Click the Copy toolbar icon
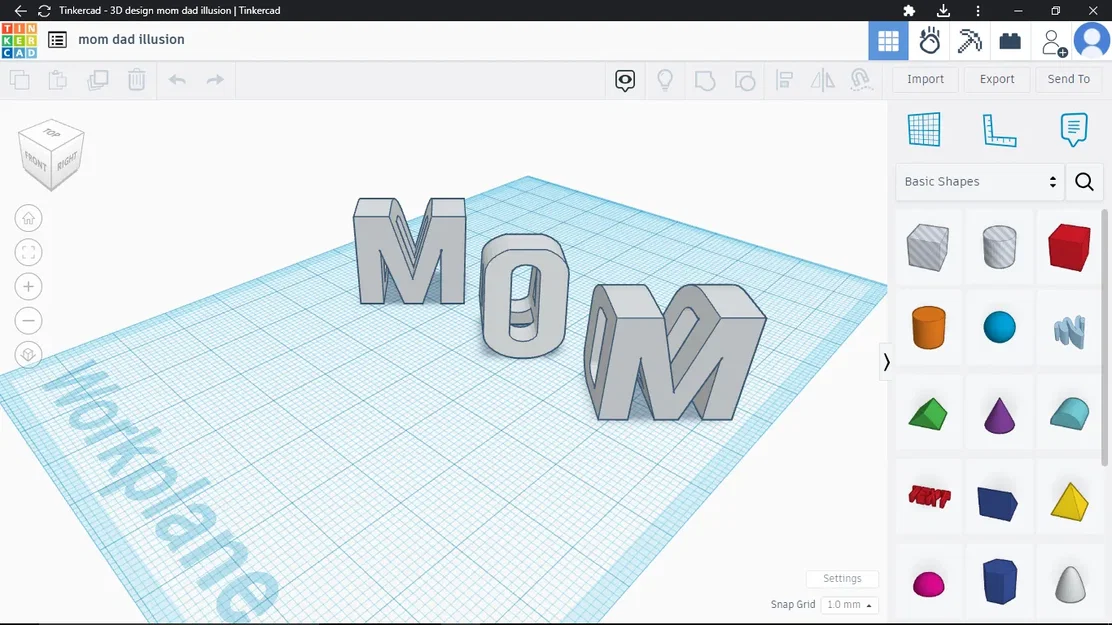 point(20,79)
